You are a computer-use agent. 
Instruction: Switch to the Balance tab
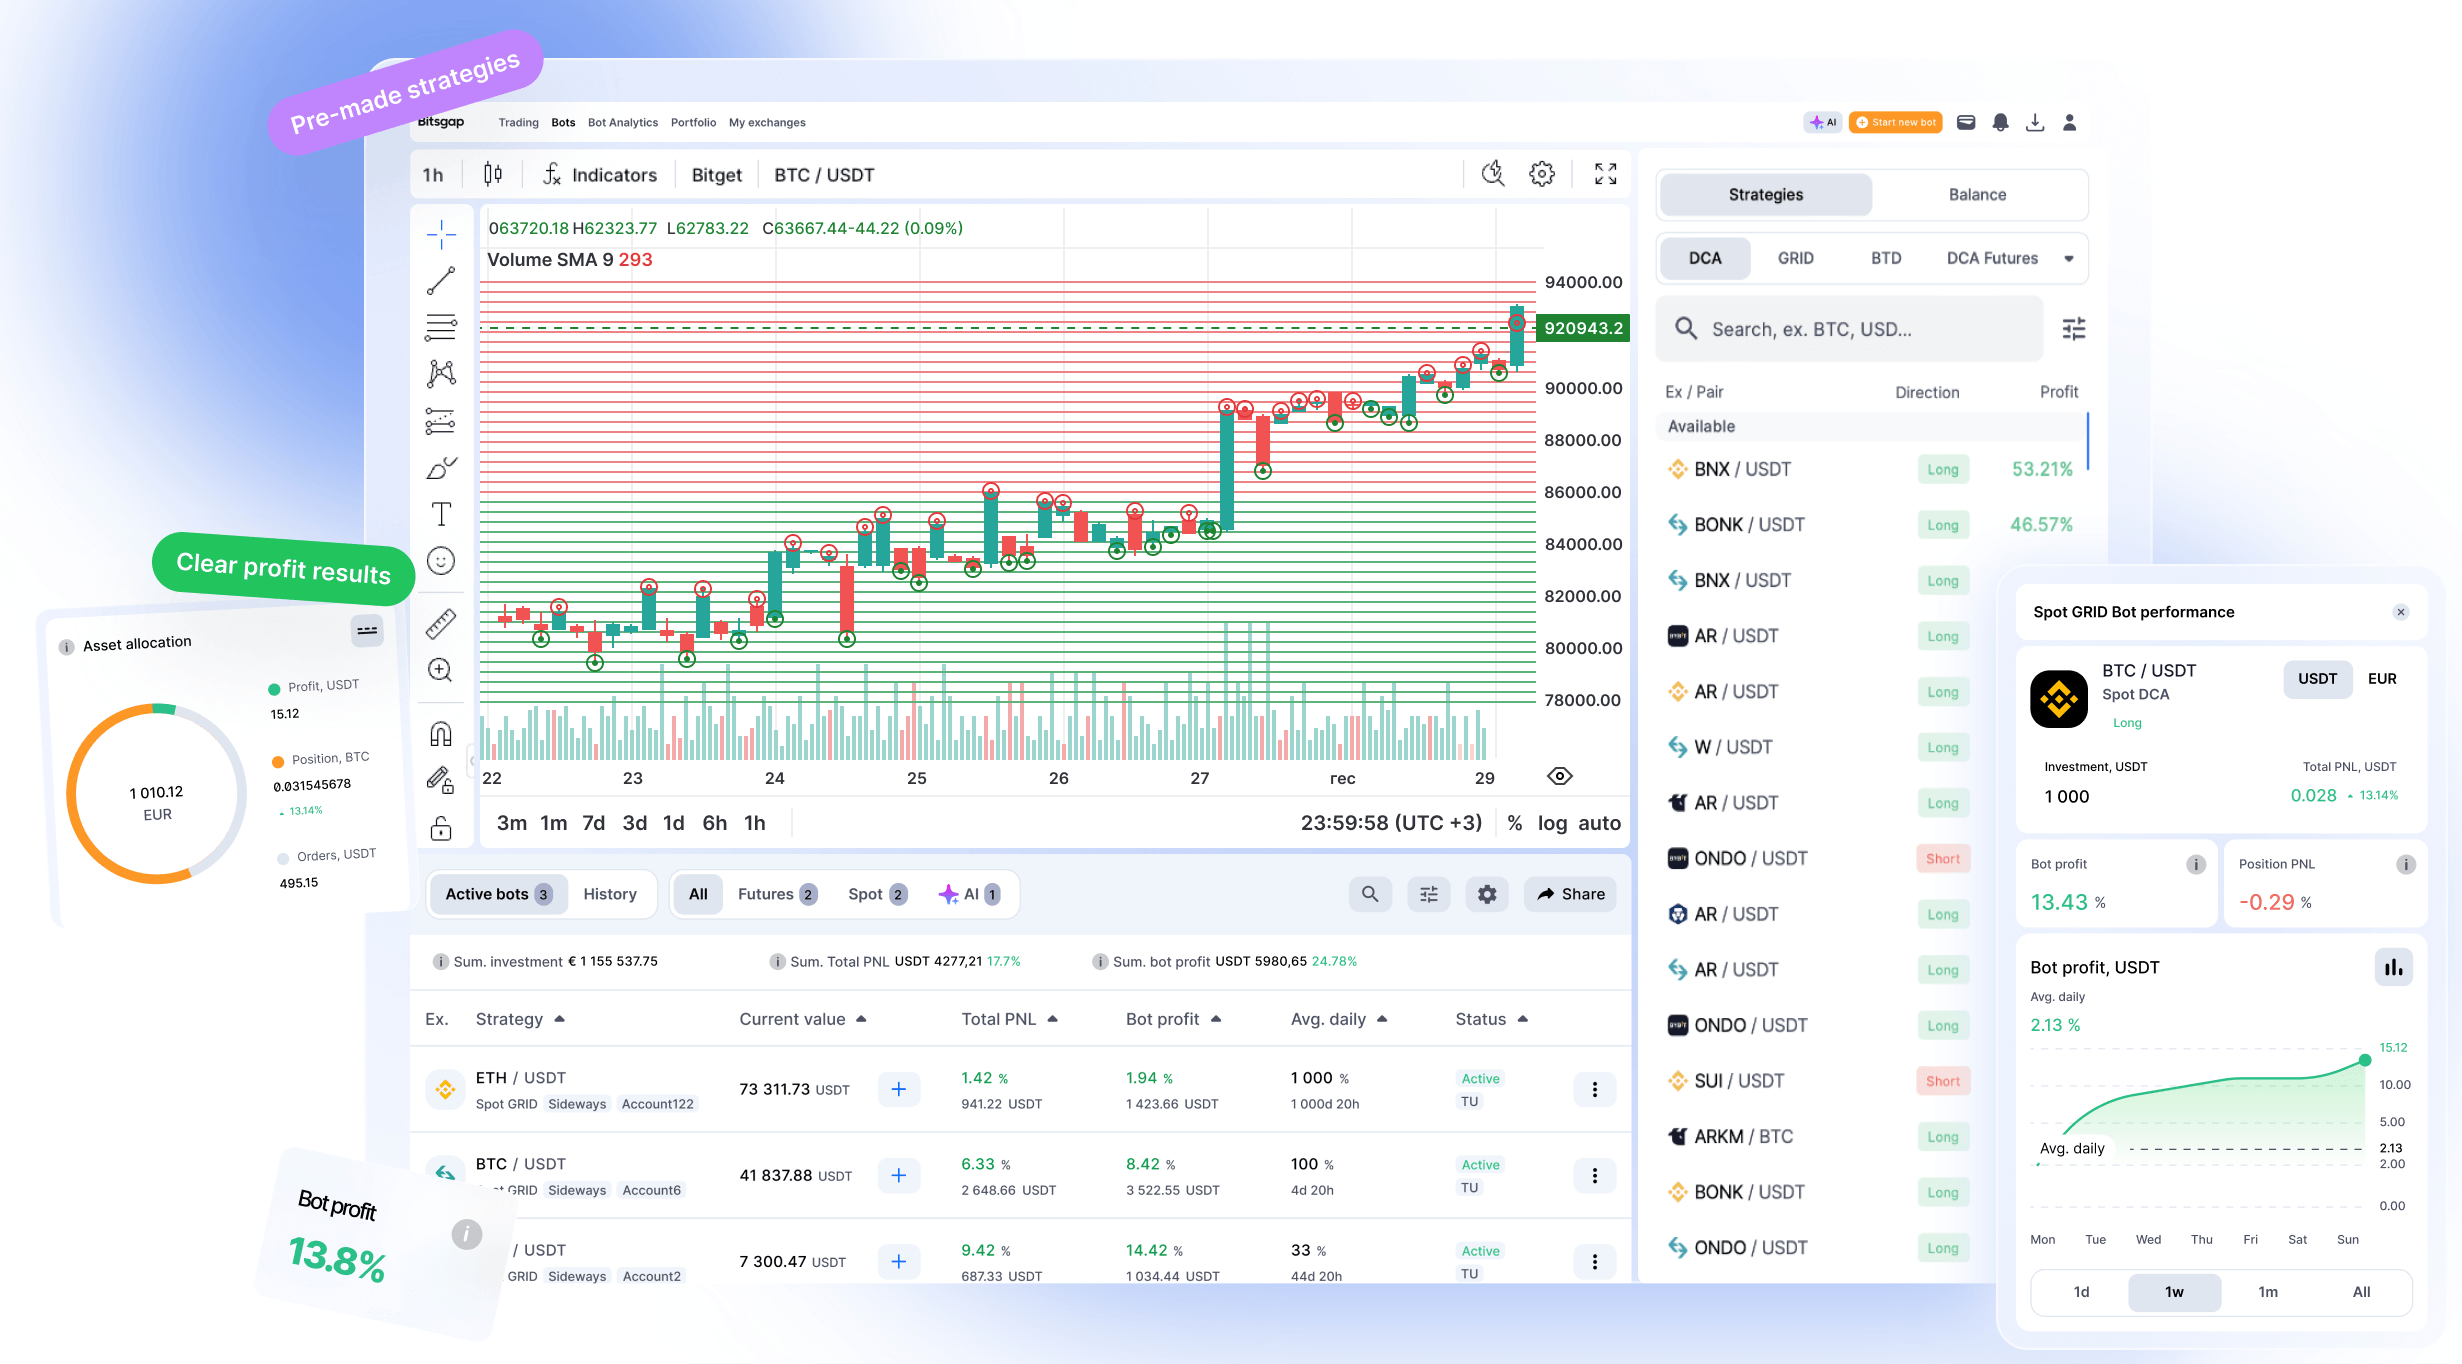pos(1977,194)
